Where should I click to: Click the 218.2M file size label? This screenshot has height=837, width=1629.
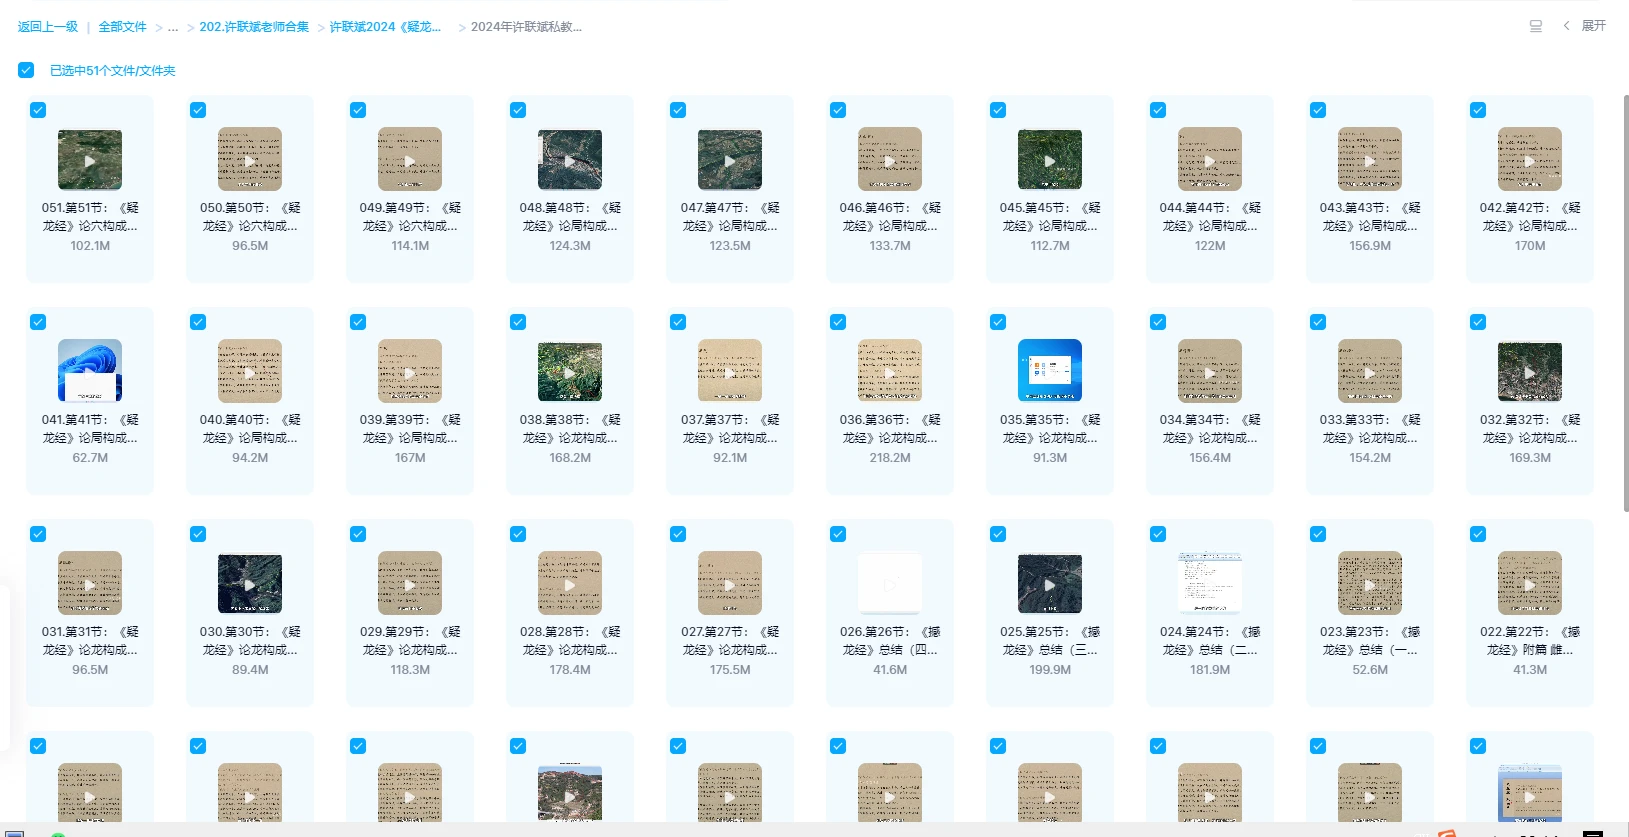click(890, 458)
